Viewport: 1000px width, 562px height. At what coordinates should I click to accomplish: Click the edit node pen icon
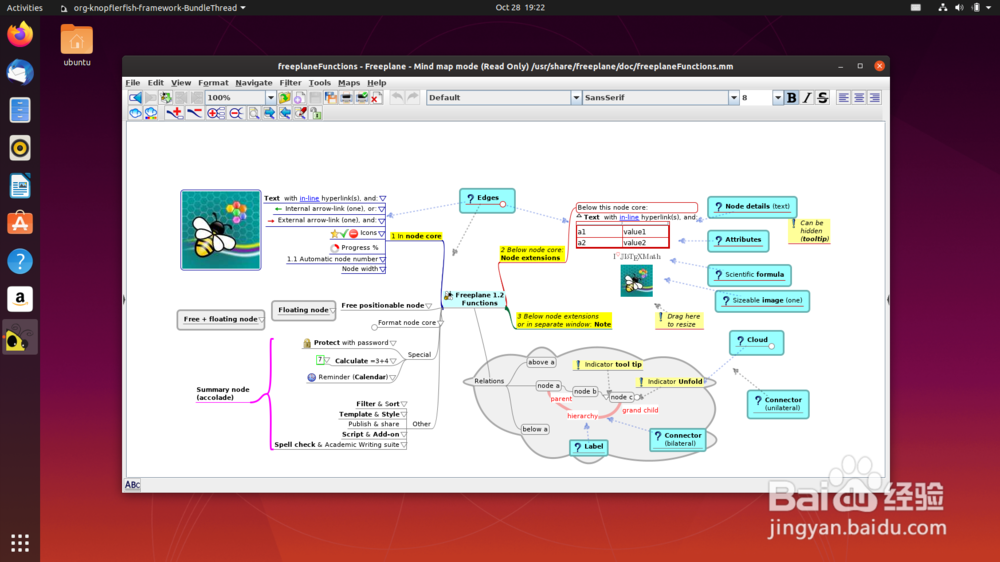click(300, 114)
